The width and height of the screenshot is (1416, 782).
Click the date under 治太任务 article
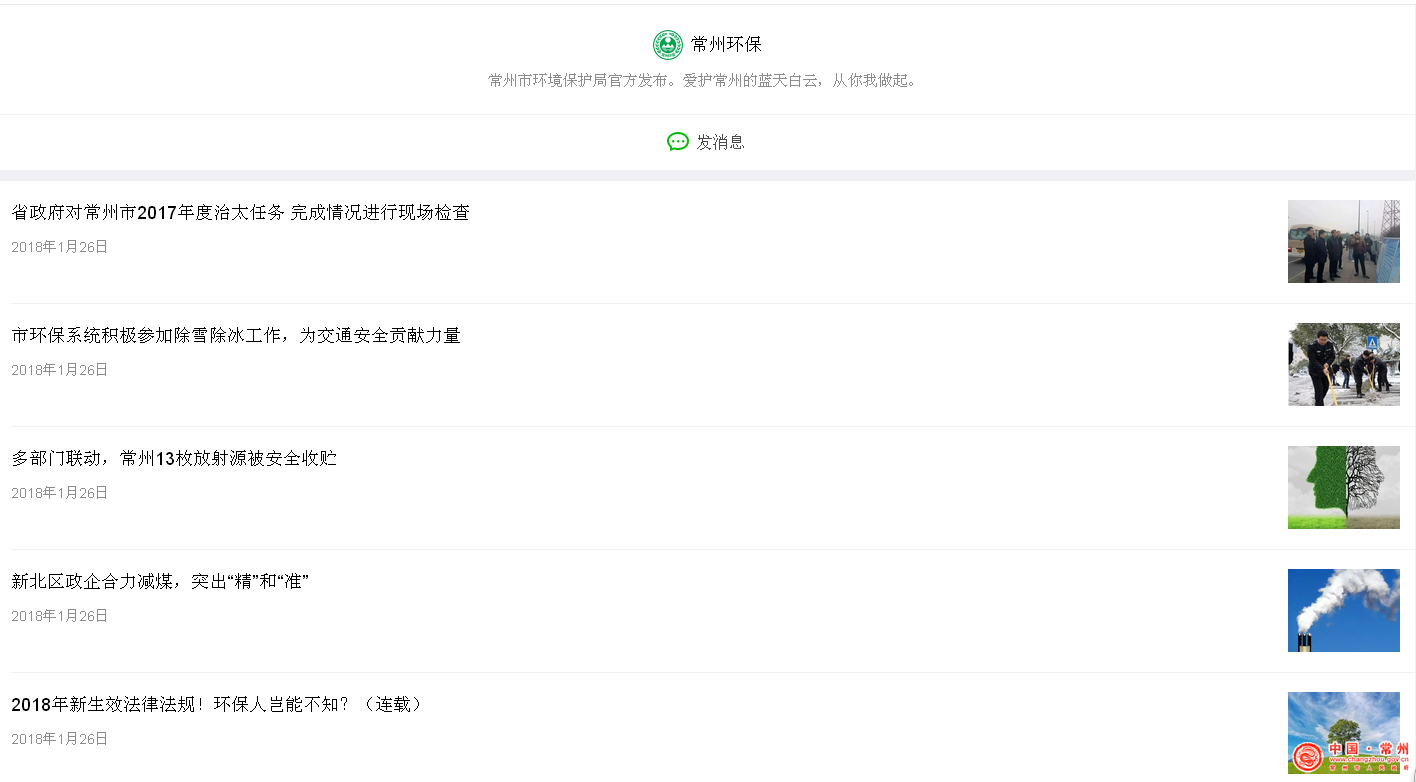60,247
